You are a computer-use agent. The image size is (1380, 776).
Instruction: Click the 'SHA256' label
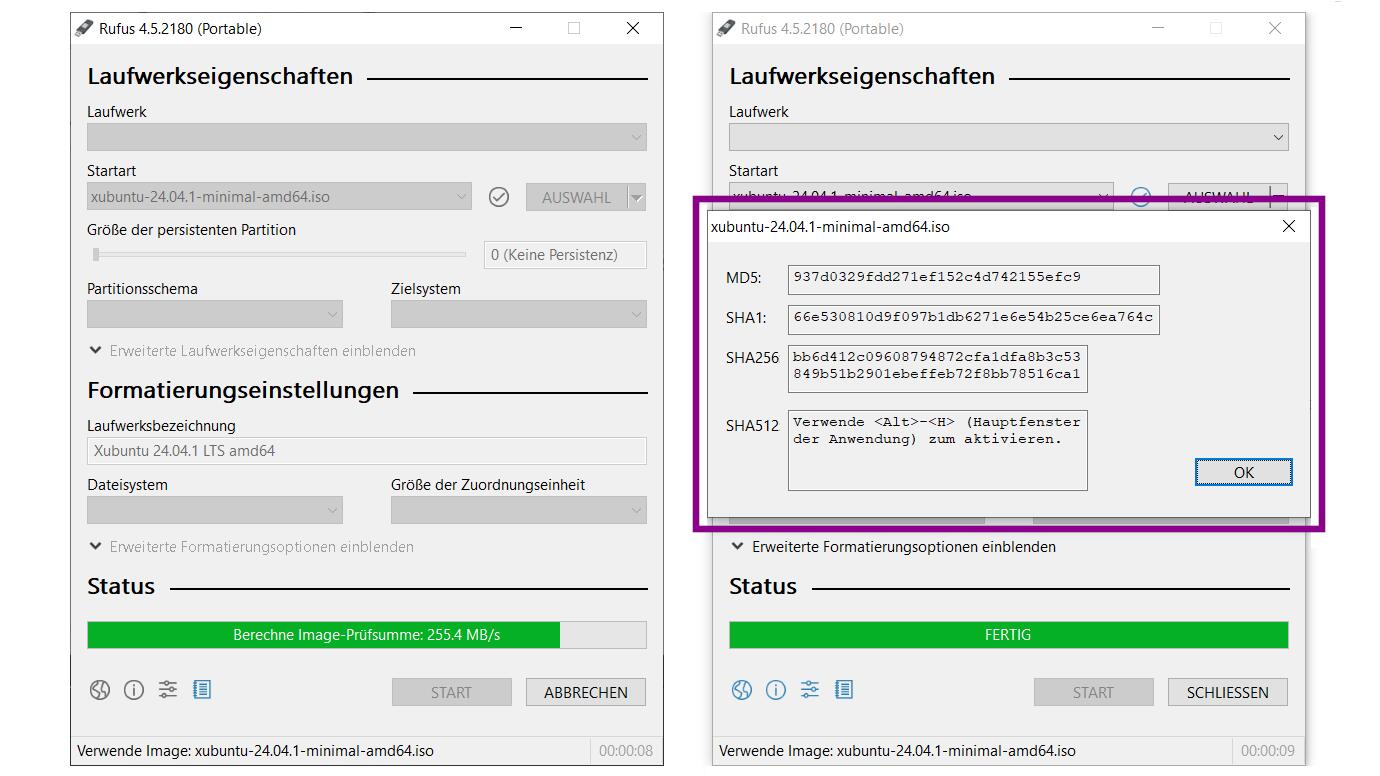click(x=753, y=358)
